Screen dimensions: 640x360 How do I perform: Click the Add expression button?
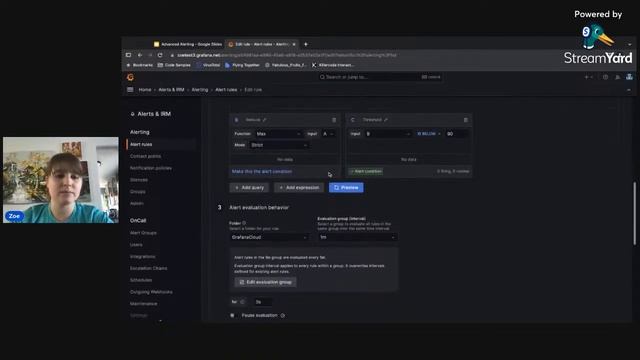click(x=299, y=187)
